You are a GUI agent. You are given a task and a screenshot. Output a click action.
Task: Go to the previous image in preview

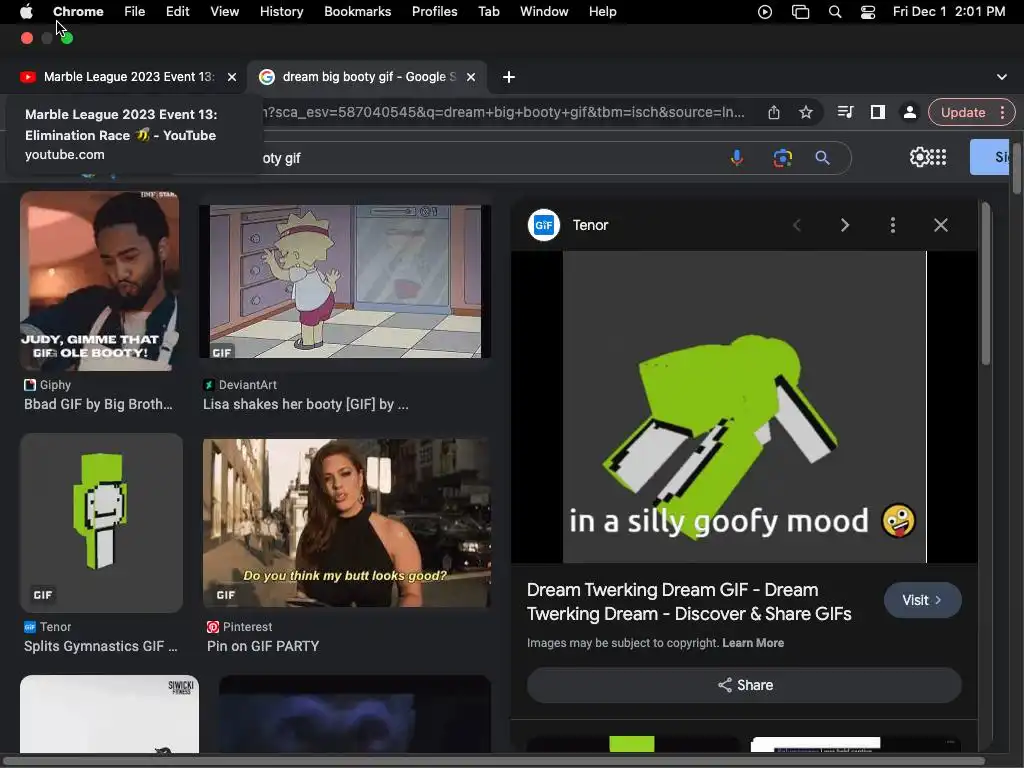click(x=797, y=225)
